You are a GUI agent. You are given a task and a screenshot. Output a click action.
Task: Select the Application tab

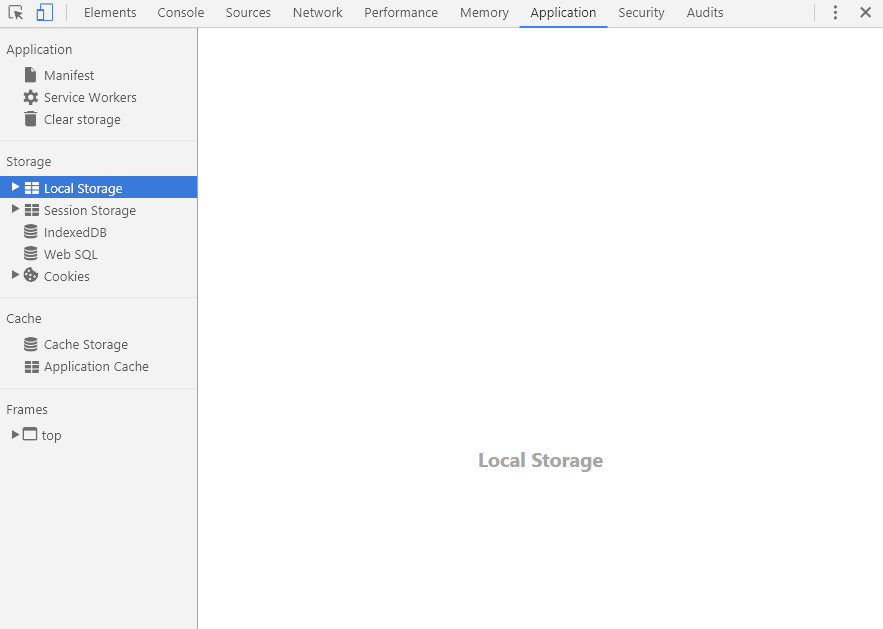[x=563, y=12]
